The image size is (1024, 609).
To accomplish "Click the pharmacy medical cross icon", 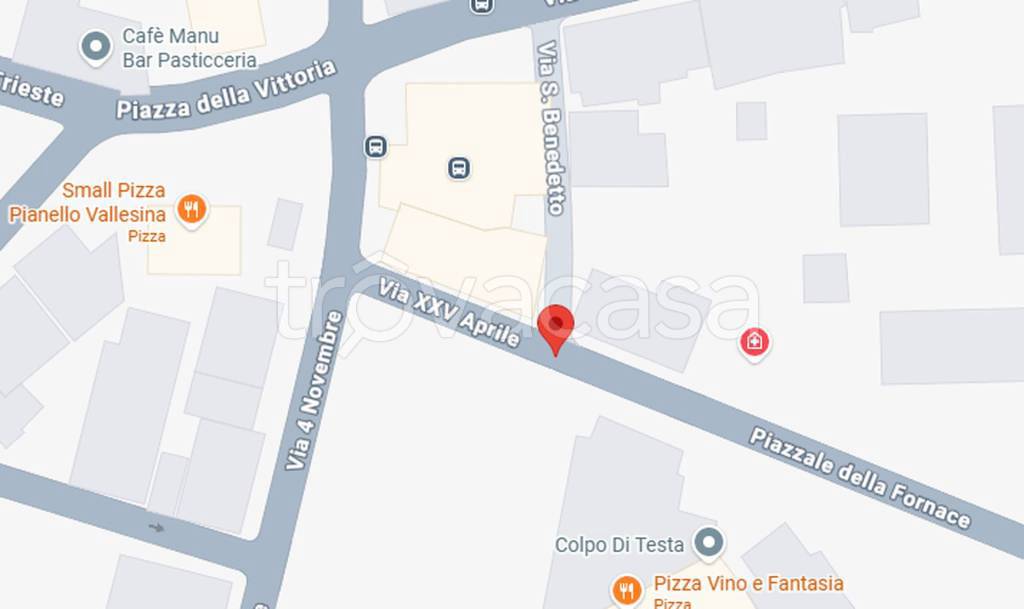I will [x=754, y=342].
